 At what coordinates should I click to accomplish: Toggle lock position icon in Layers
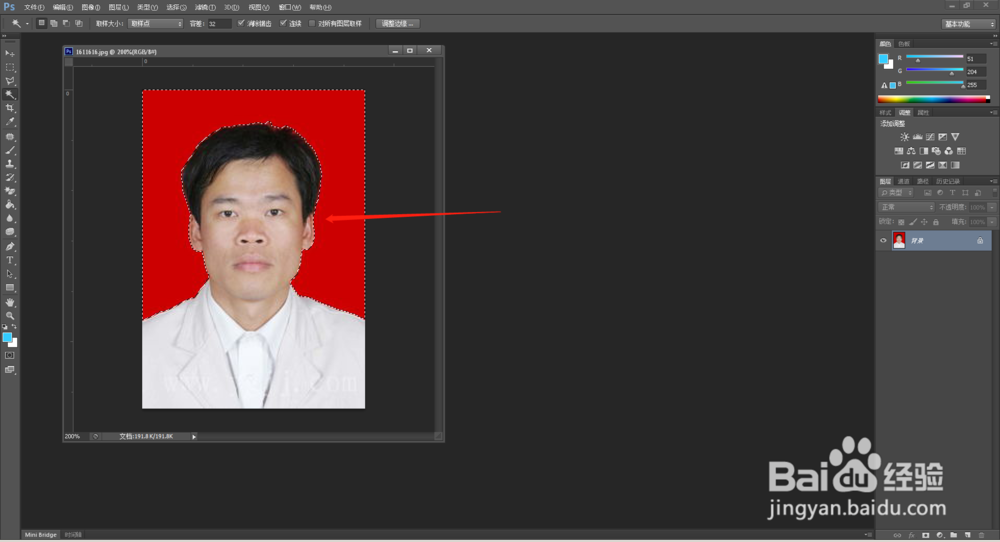pyautogui.click(x=924, y=222)
